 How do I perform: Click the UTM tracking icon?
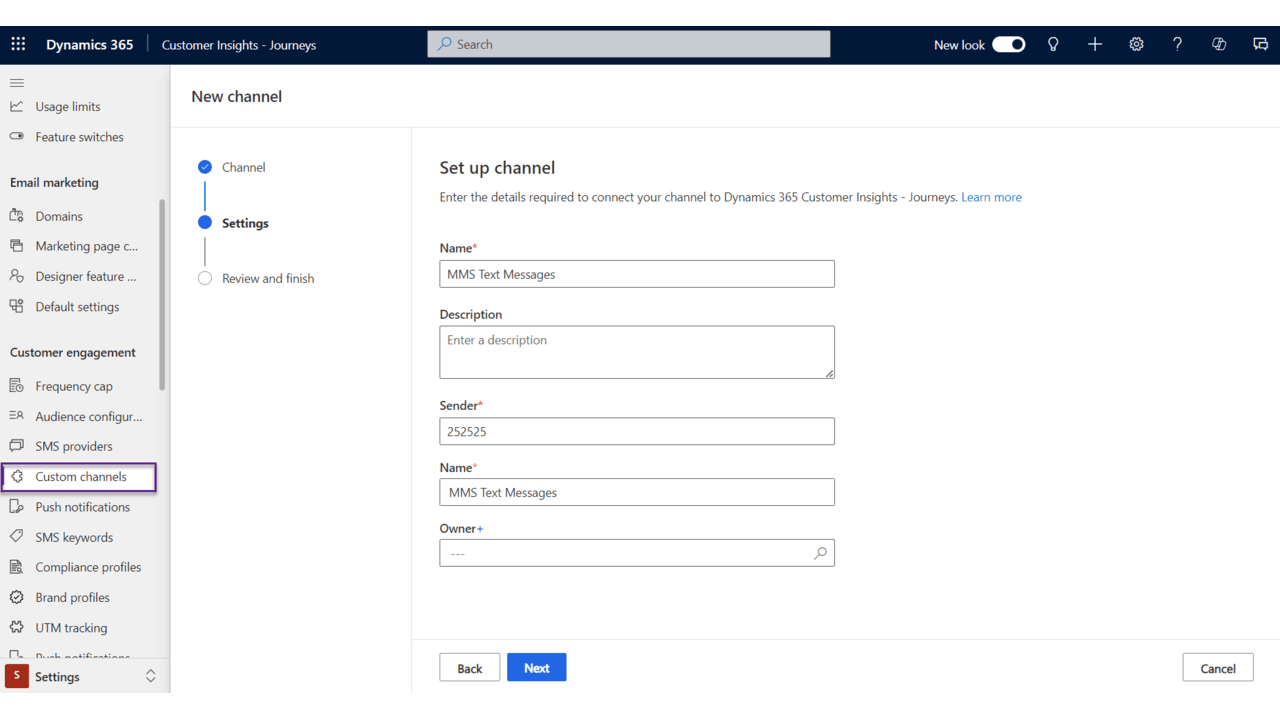coord(17,627)
